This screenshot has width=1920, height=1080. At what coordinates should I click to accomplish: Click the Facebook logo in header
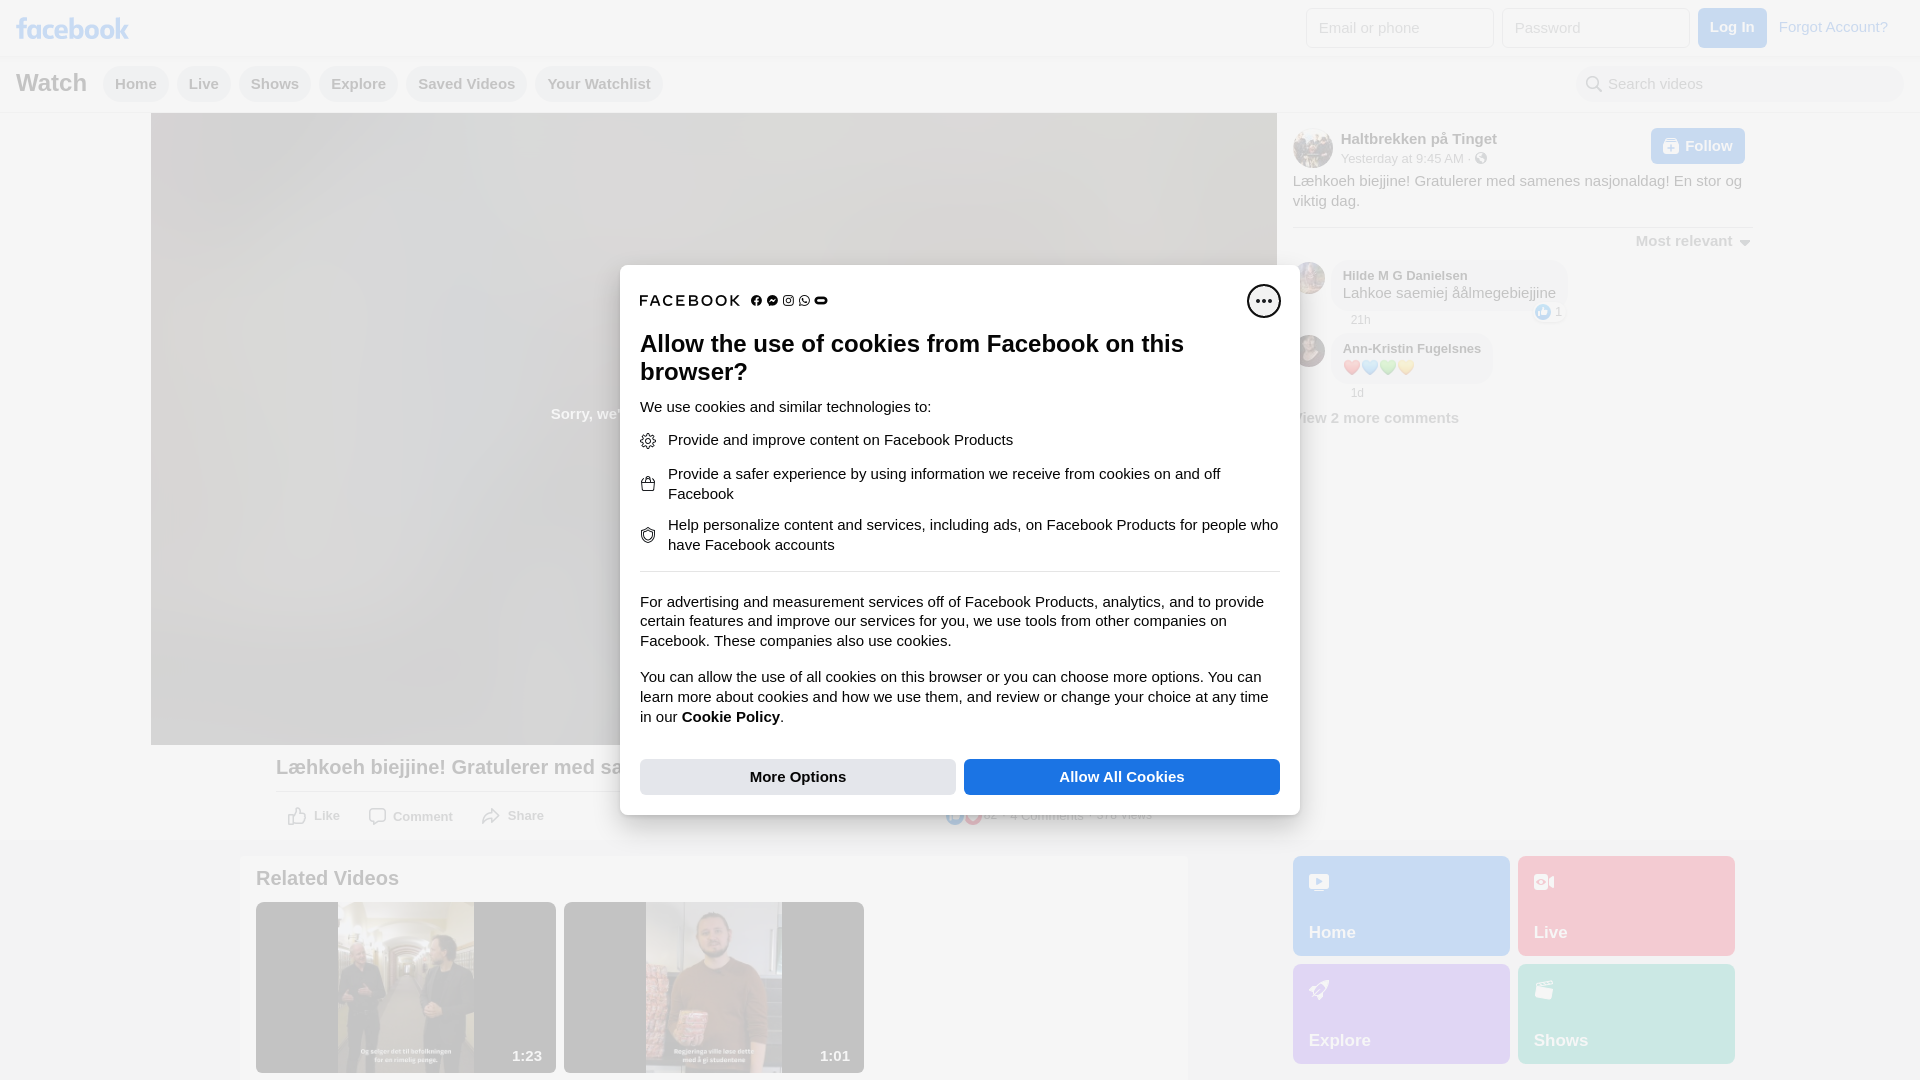[72, 28]
